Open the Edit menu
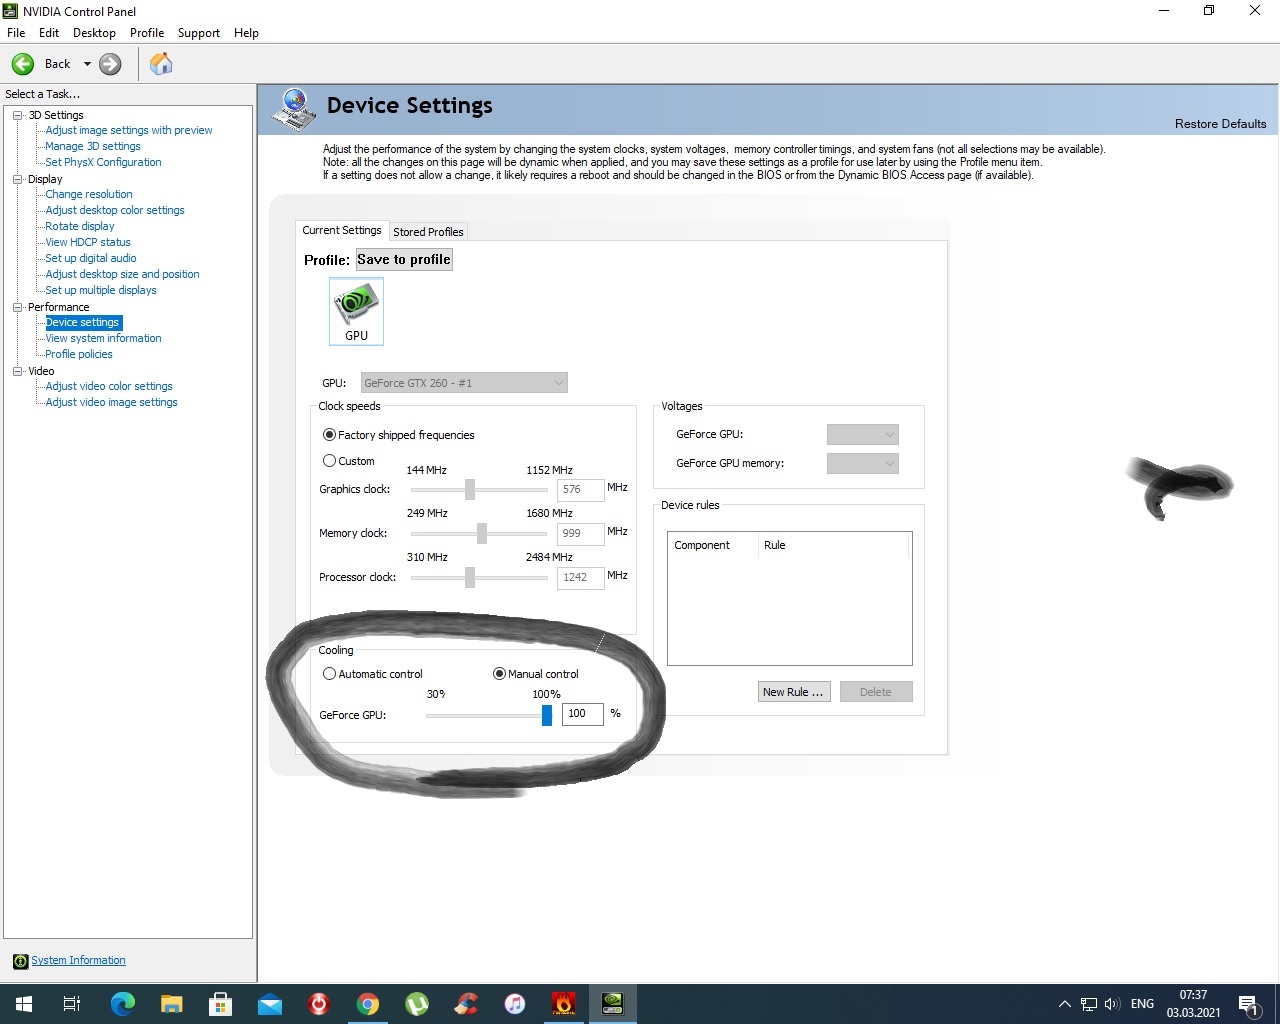The image size is (1280, 1024). click(x=49, y=33)
